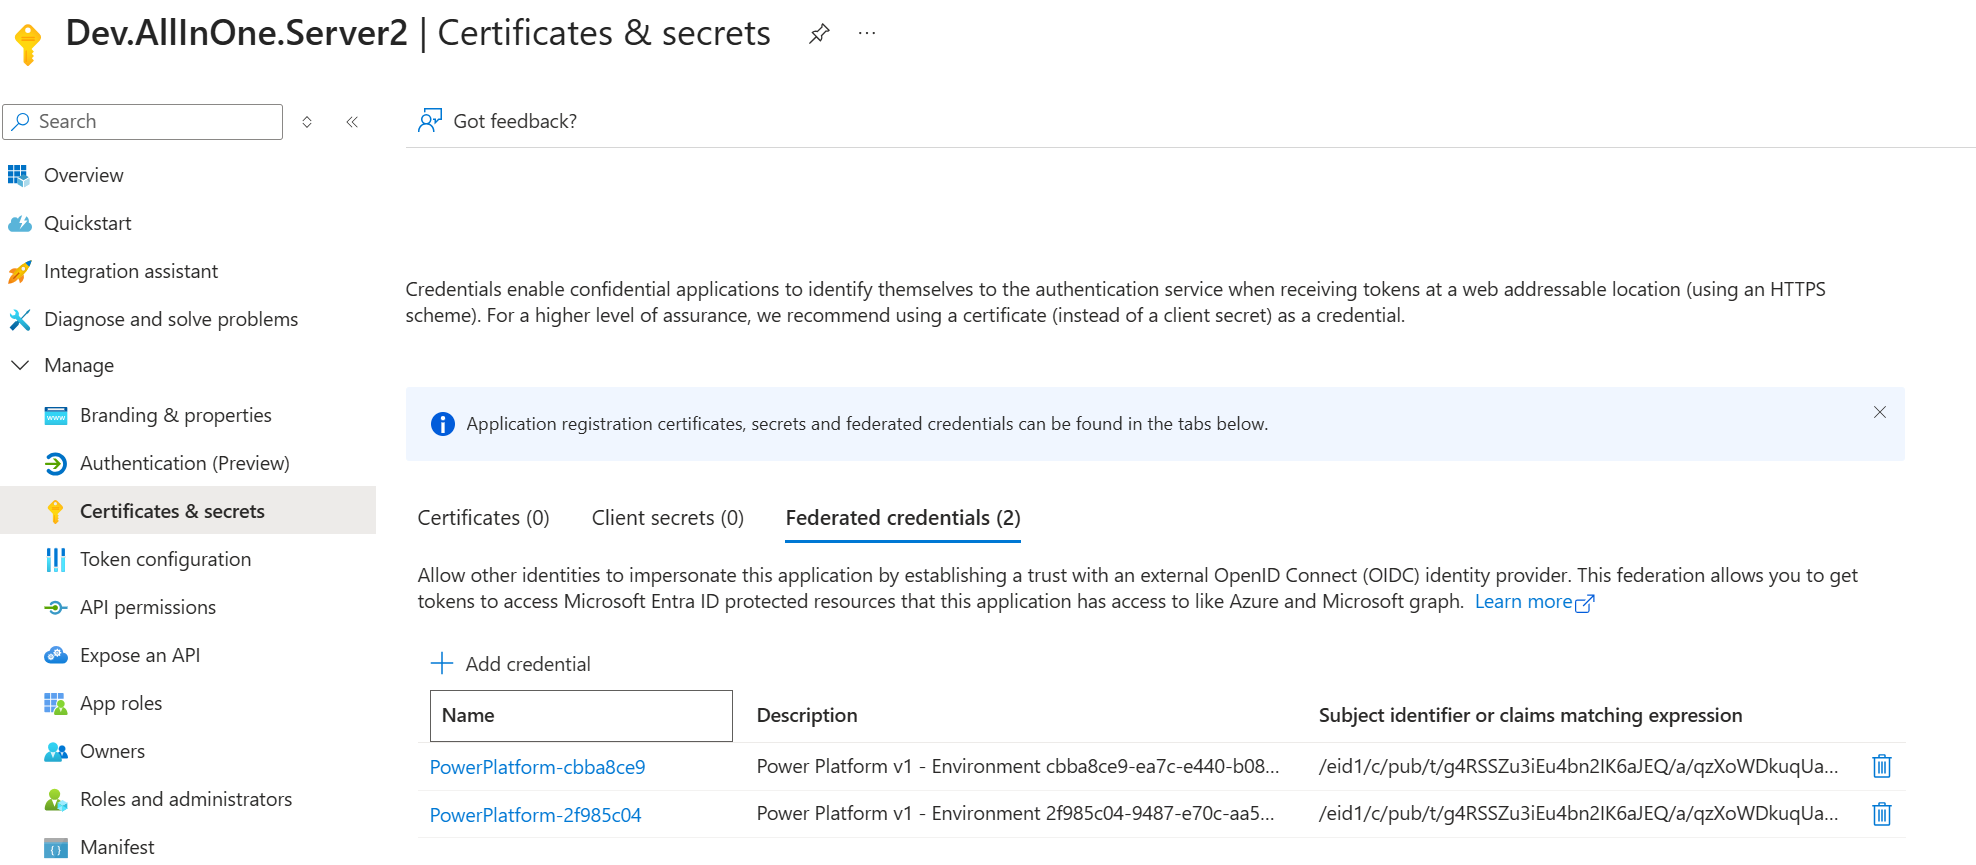The image size is (1976, 865).
Task: Open the PowerPlatform-2f985c04 credential link
Action: tap(535, 815)
